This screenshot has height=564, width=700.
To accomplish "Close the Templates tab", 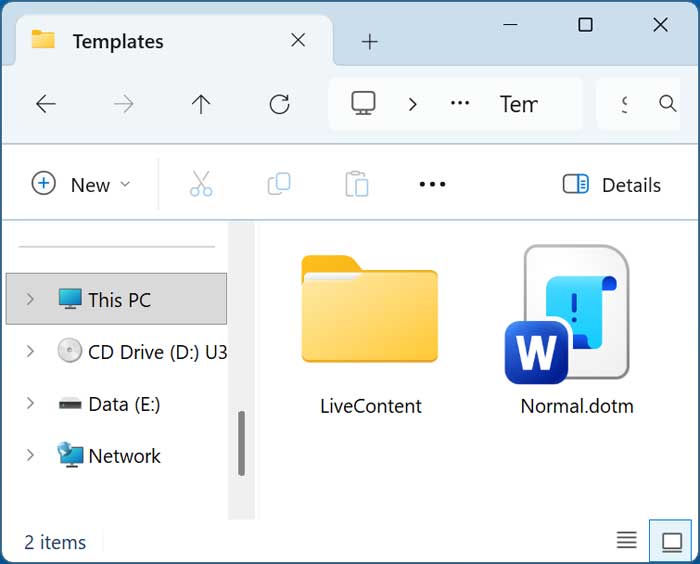I will [x=298, y=40].
